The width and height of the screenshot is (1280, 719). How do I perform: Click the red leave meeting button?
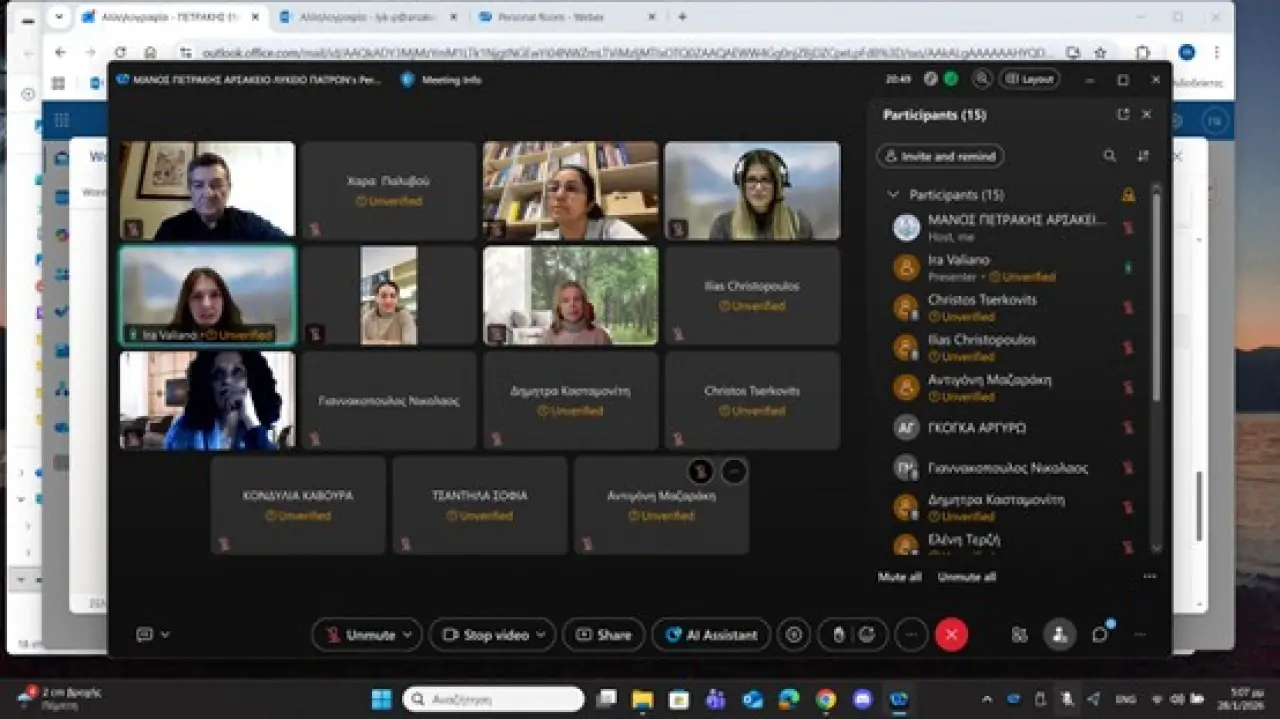pos(951,634)
